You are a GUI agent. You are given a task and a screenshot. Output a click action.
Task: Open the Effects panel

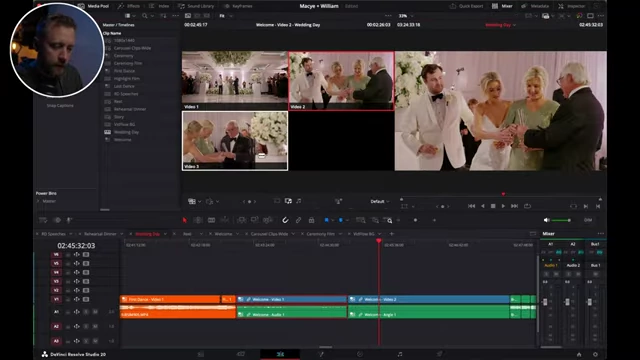[129, 6]
